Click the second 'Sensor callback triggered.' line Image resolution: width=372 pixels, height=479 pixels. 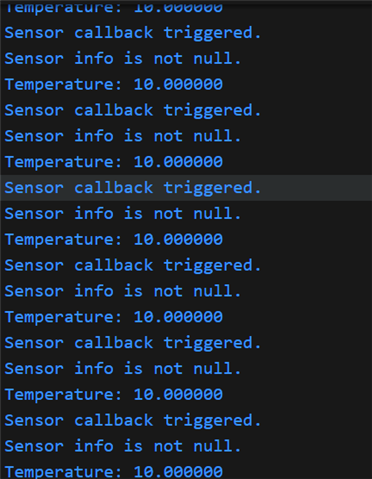click(x=133, y=110)
